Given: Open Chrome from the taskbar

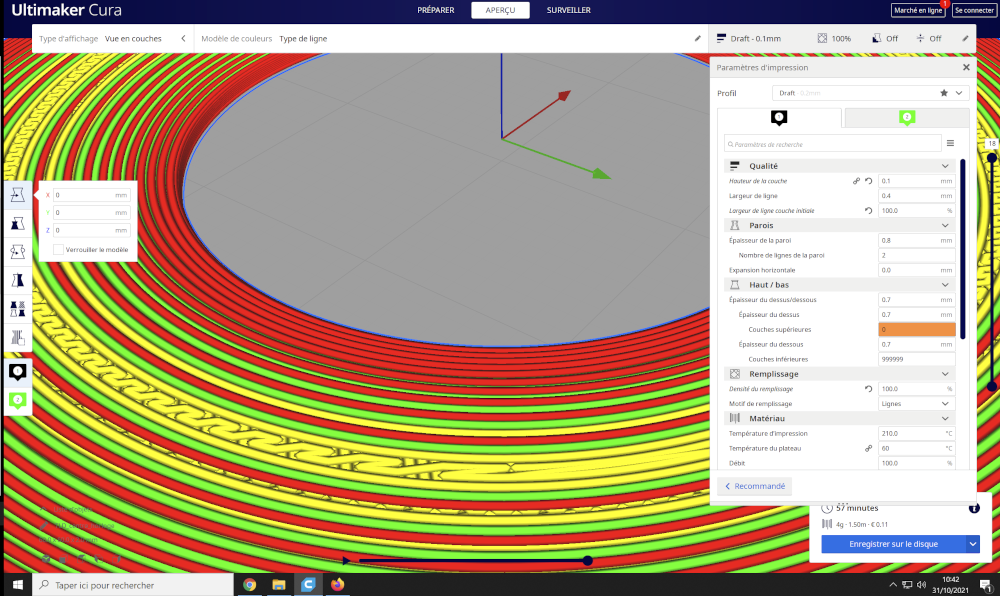Looking at the screenshot, I should [249, 585].
